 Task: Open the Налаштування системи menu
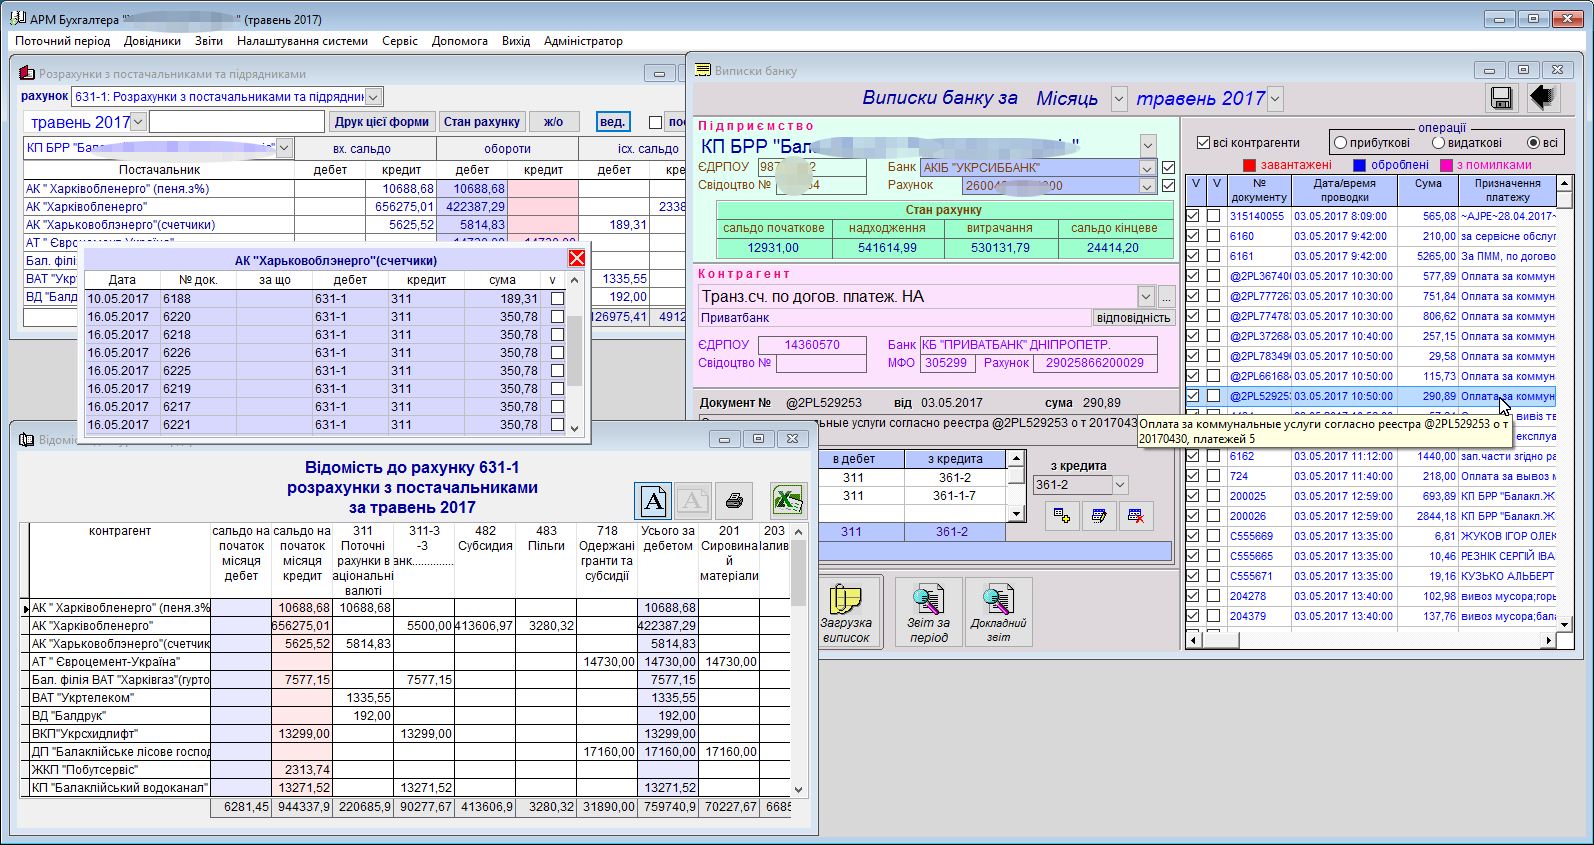tap(302, 41)
